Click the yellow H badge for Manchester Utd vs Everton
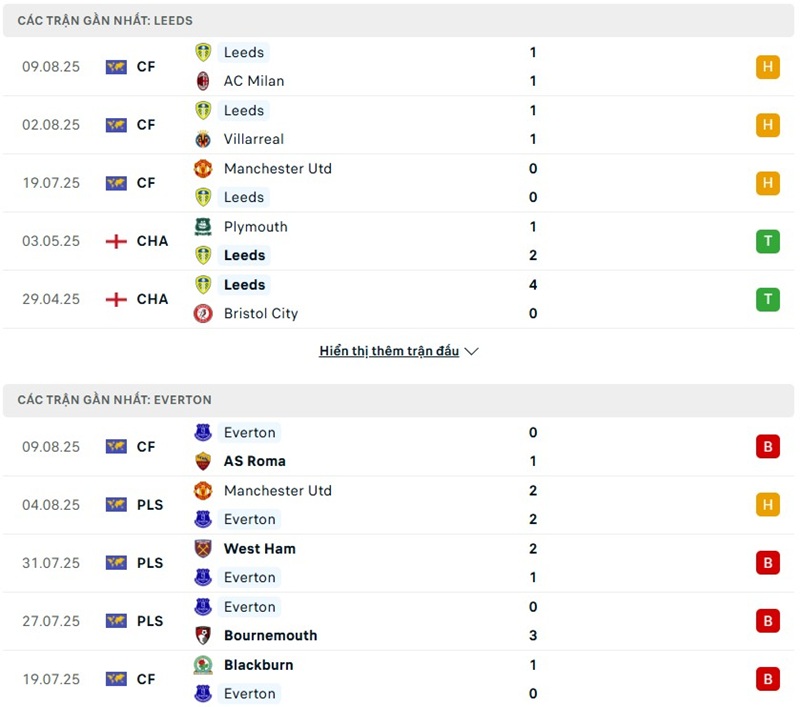Viewport: 800px width, 707px height. pos(767,505)
